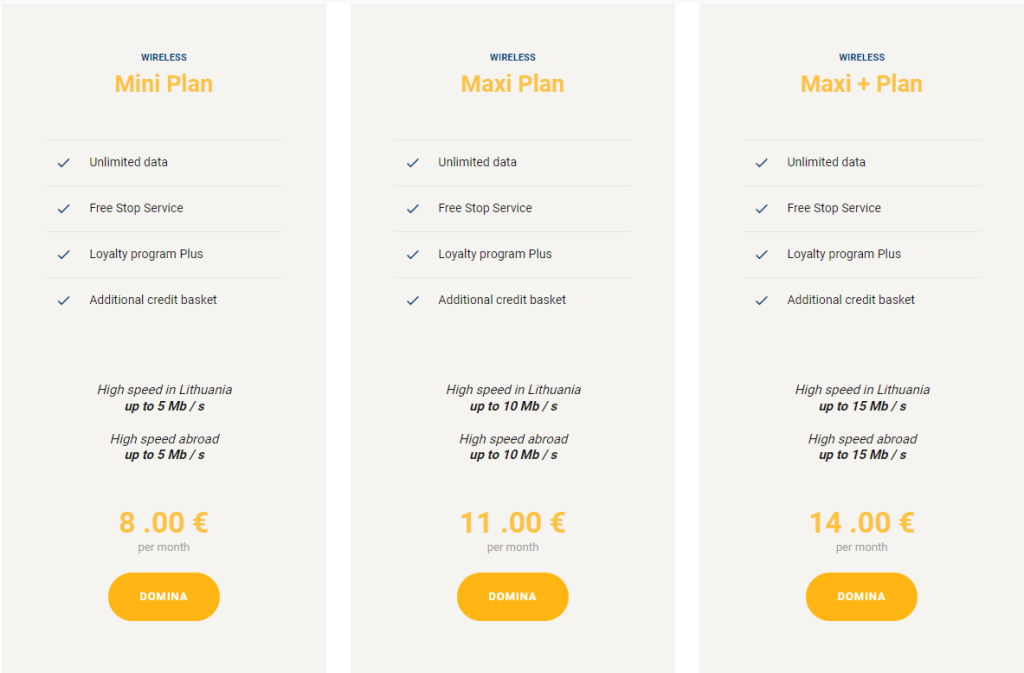Click the WIRELESS label above Maxi + Plan
This screenshot has width=1024, height=673.
click(x=861, y=57)
